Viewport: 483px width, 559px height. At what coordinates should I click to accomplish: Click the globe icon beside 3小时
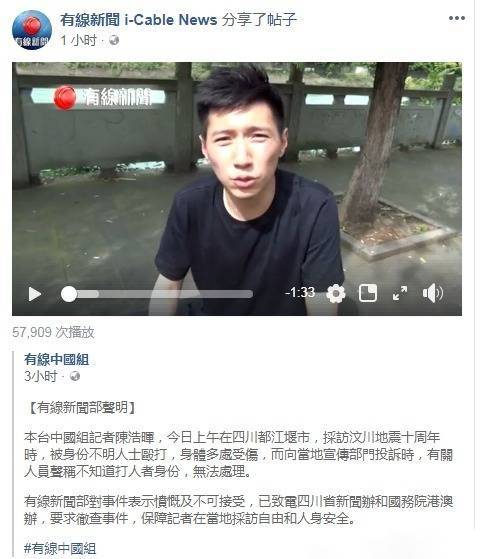(75, 376)
